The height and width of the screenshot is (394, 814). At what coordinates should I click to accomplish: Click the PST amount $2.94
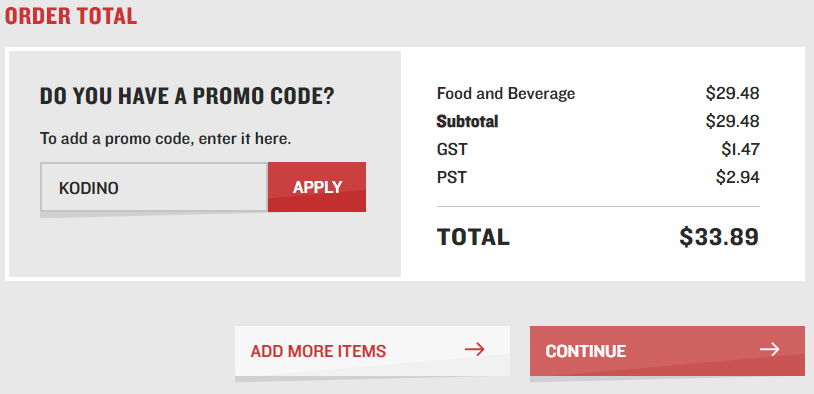pyautogui.click(x=738, y=178)
